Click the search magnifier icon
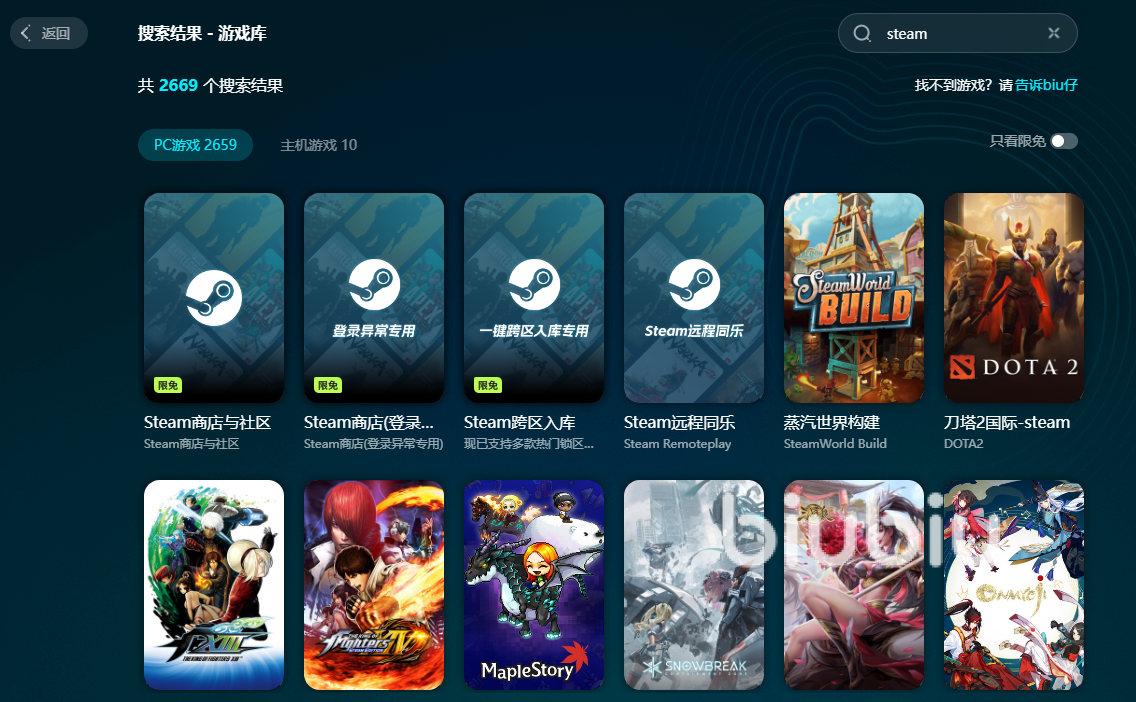The image size is (1136, 702). coord(861,33)
